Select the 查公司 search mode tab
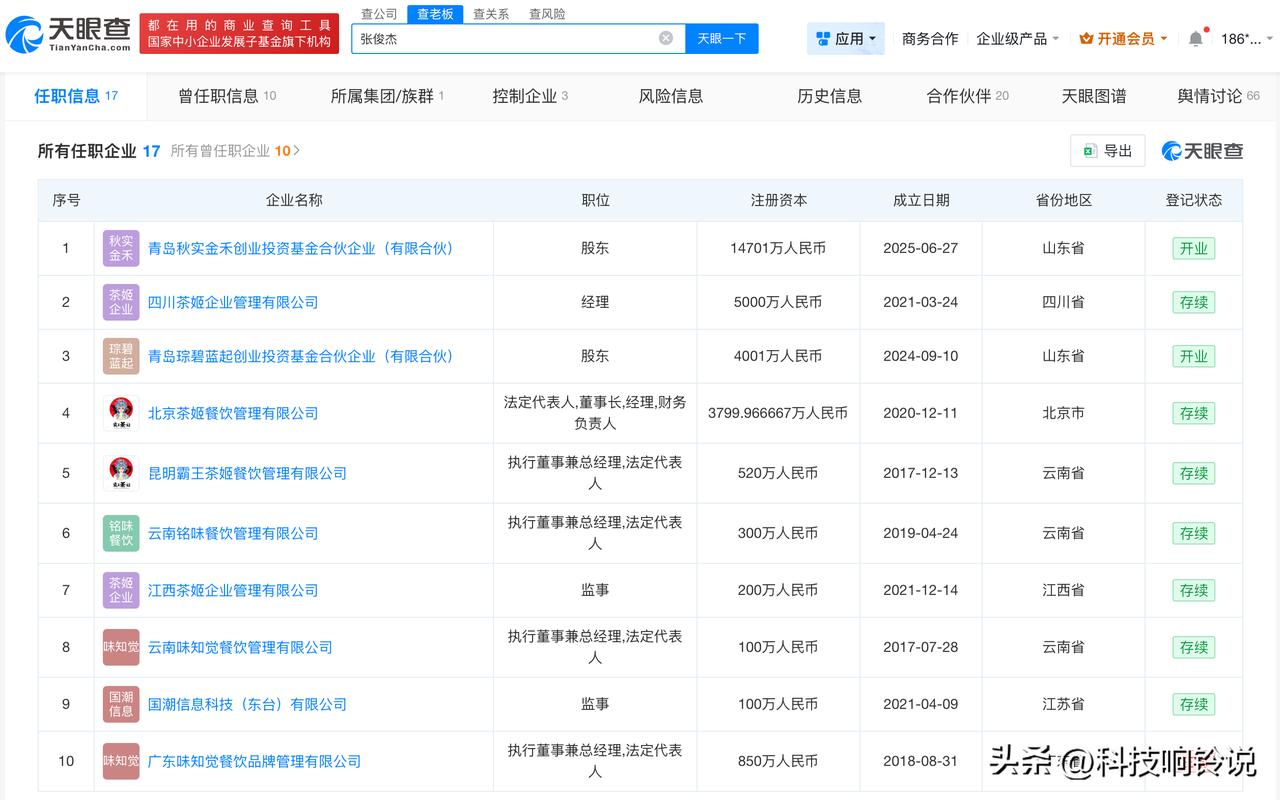Image resolution: width=1280 pixels, height=800 pixels. 379,14
